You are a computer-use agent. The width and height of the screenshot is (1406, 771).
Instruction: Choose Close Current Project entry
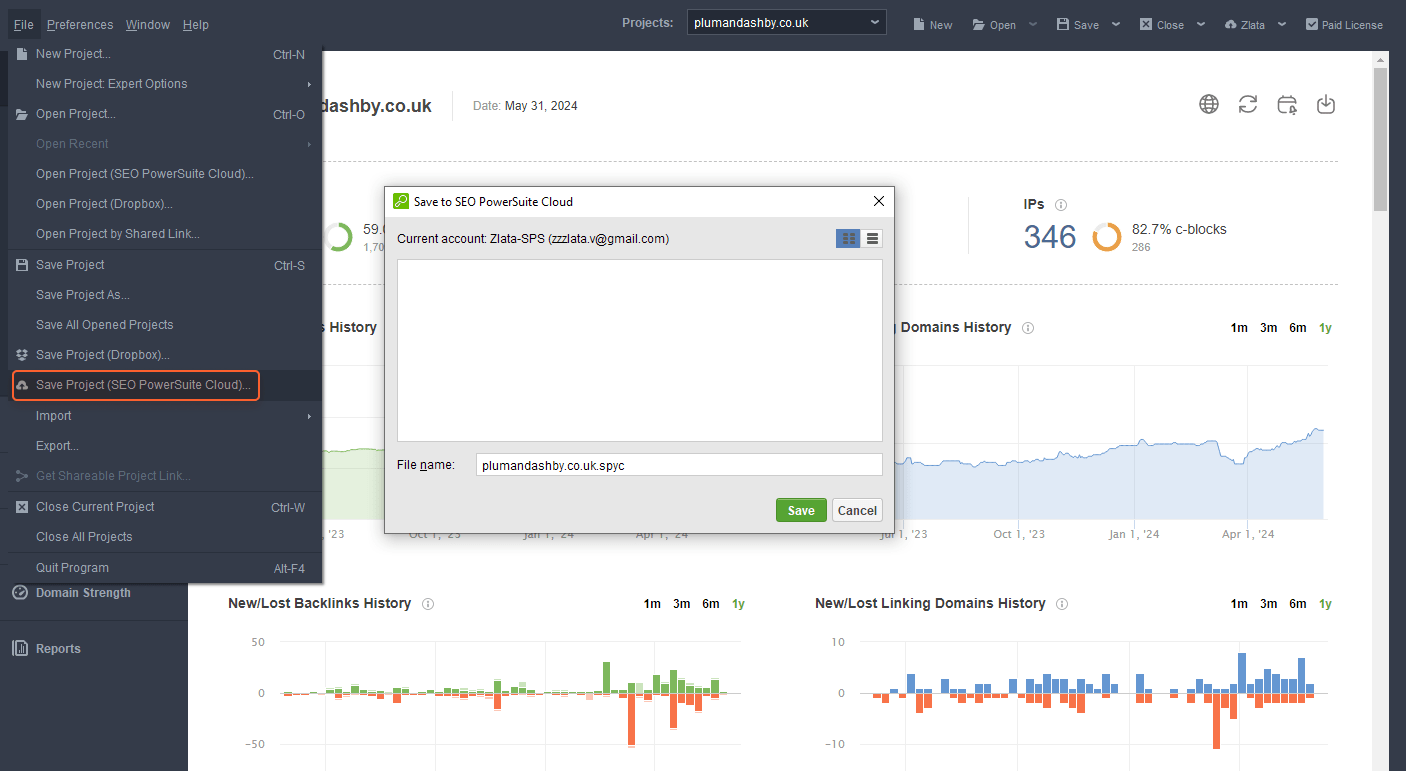tap(165, 507)
